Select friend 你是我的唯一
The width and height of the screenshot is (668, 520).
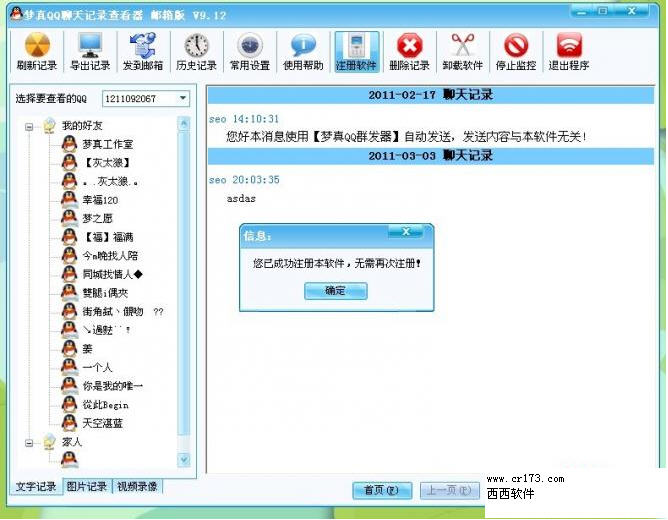[112, 386]
